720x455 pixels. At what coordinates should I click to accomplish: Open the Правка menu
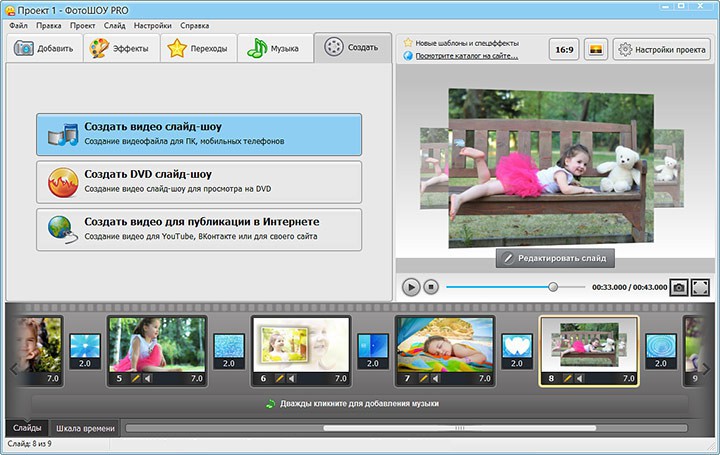click(x=49, y=26)
